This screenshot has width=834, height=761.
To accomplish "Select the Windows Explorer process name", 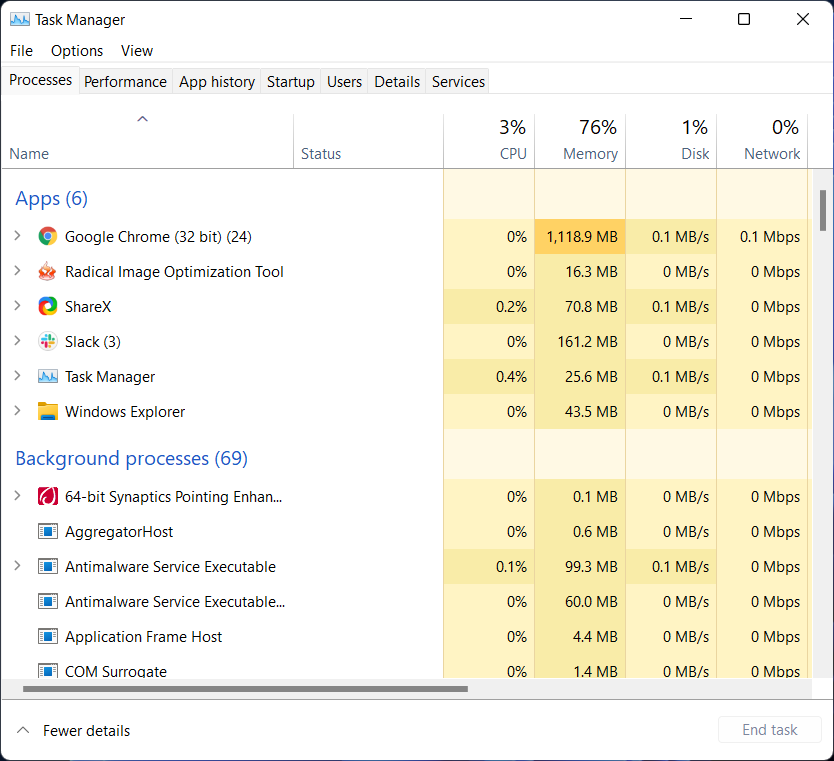I will (x=125, y=412).
